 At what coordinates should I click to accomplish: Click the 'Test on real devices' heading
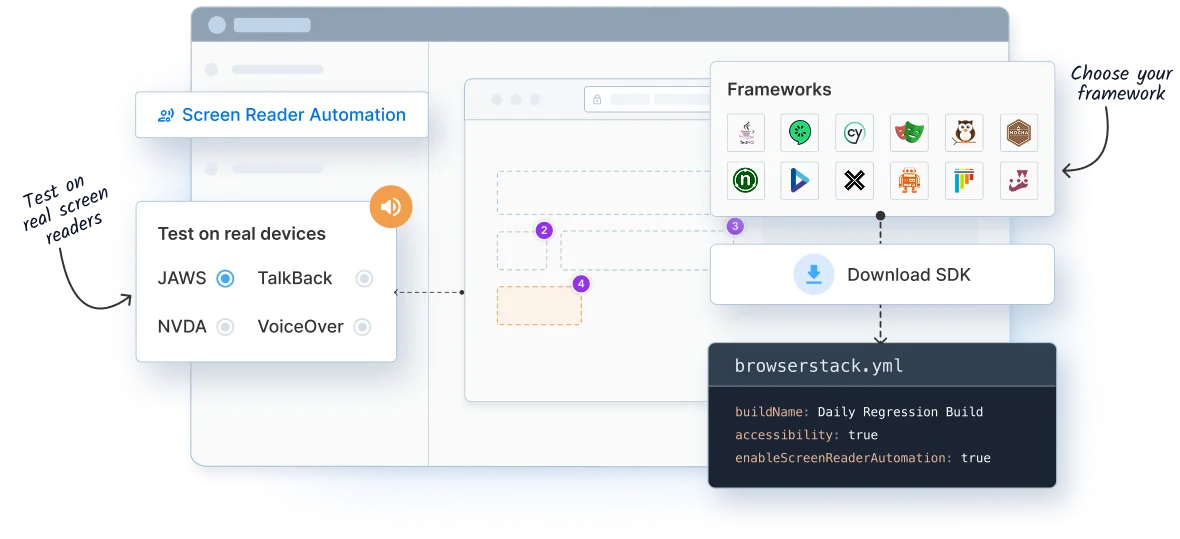pyautogui.click(x=242, y=234)
